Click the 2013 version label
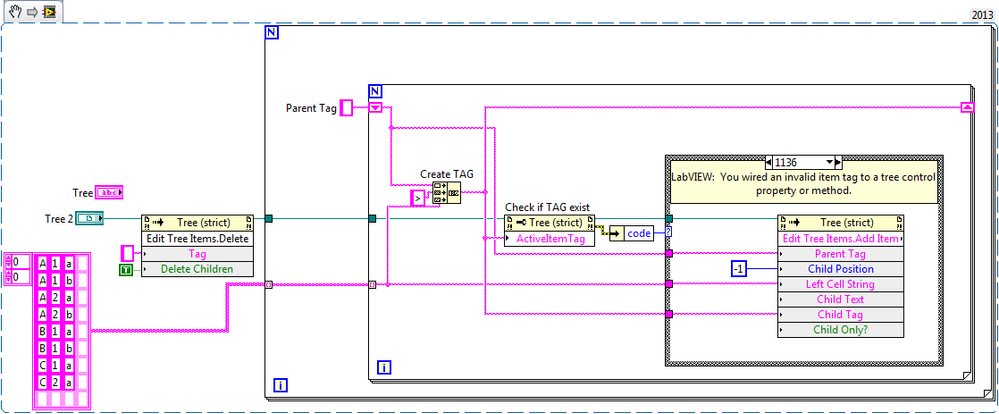 click(x=982, y=14)
